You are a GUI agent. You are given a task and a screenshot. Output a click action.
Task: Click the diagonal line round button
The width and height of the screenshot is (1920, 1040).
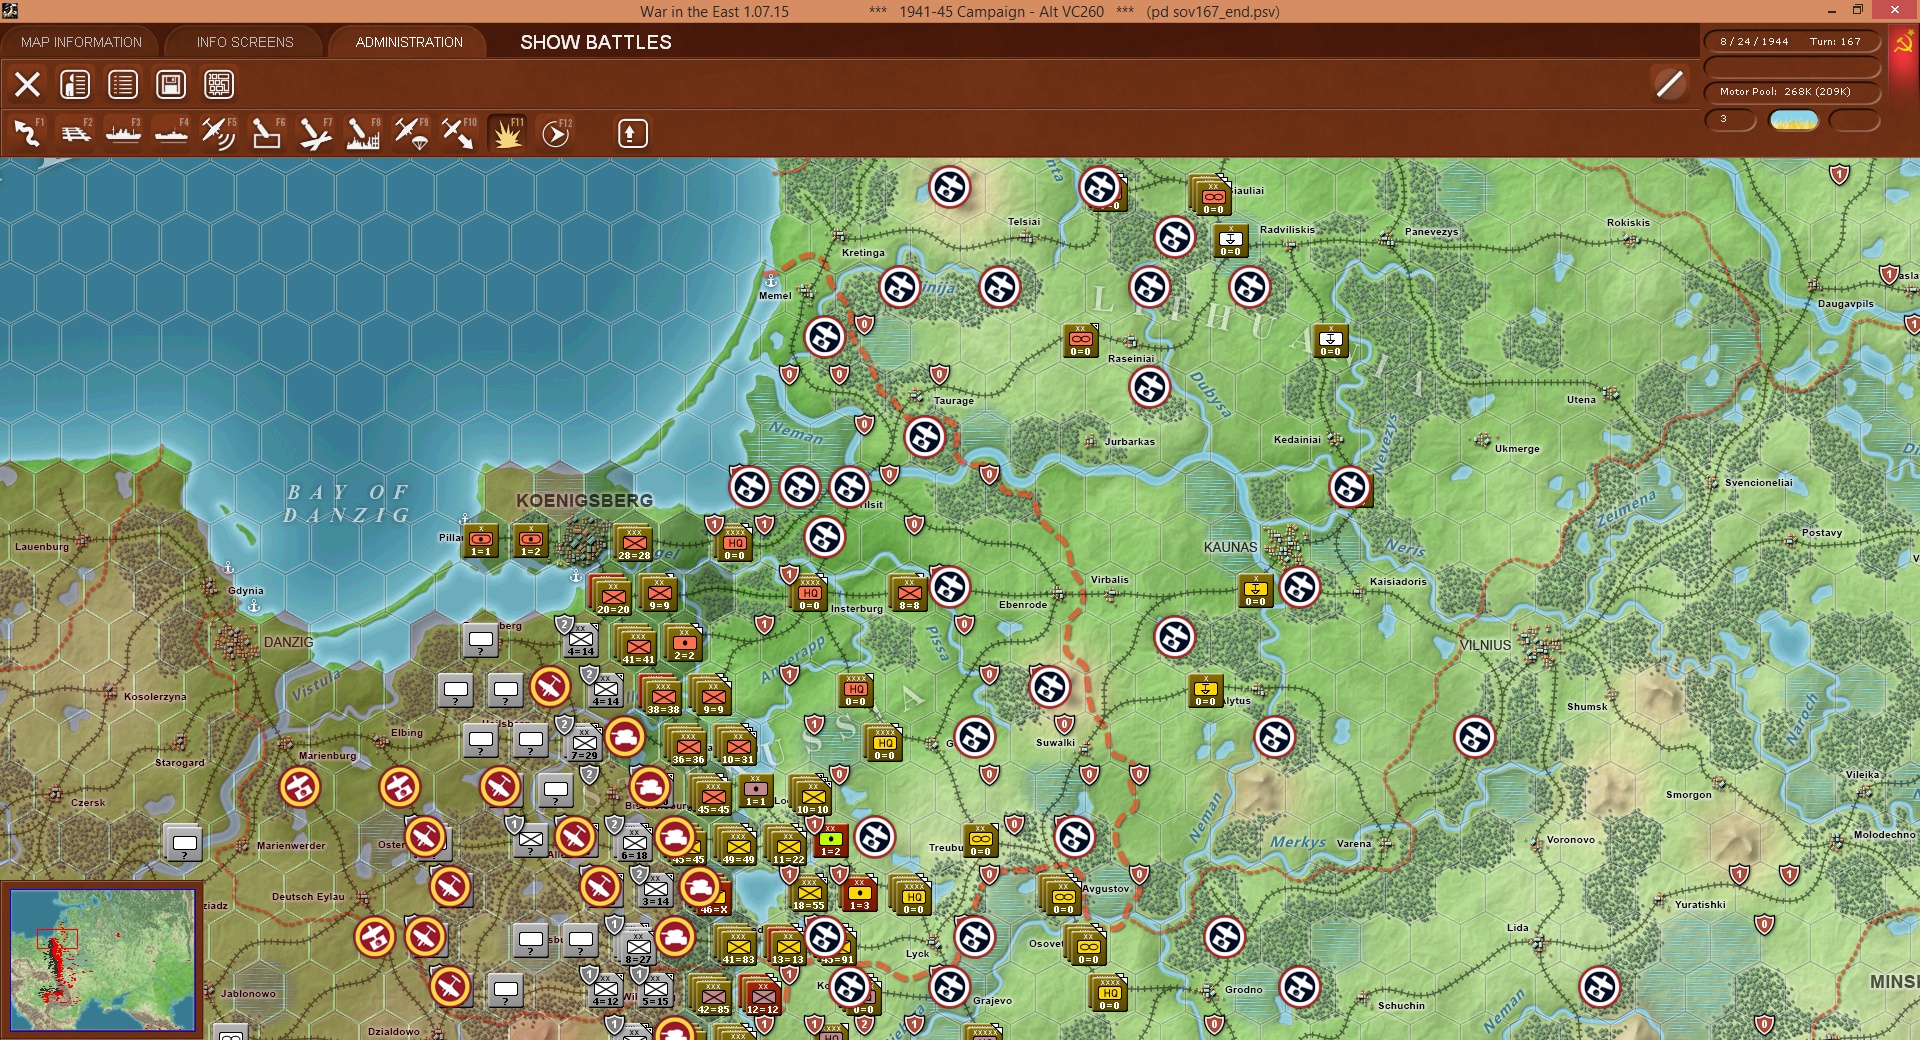coord(1669,84)
